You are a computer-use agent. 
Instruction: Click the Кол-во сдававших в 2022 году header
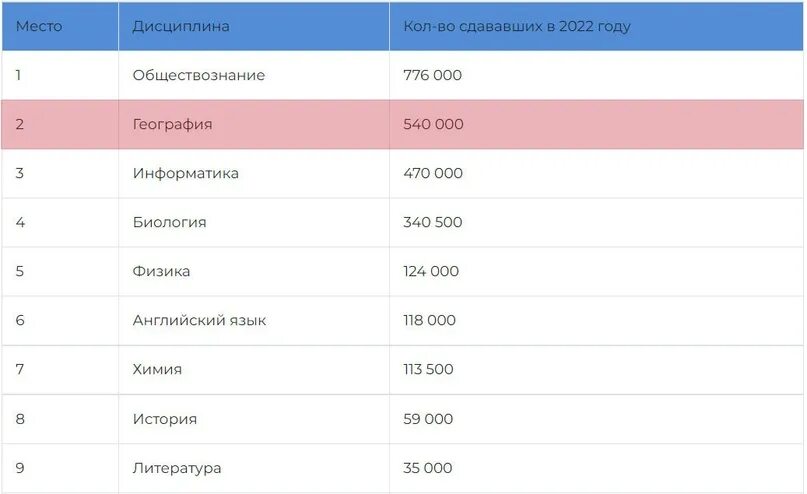point(597,26)
